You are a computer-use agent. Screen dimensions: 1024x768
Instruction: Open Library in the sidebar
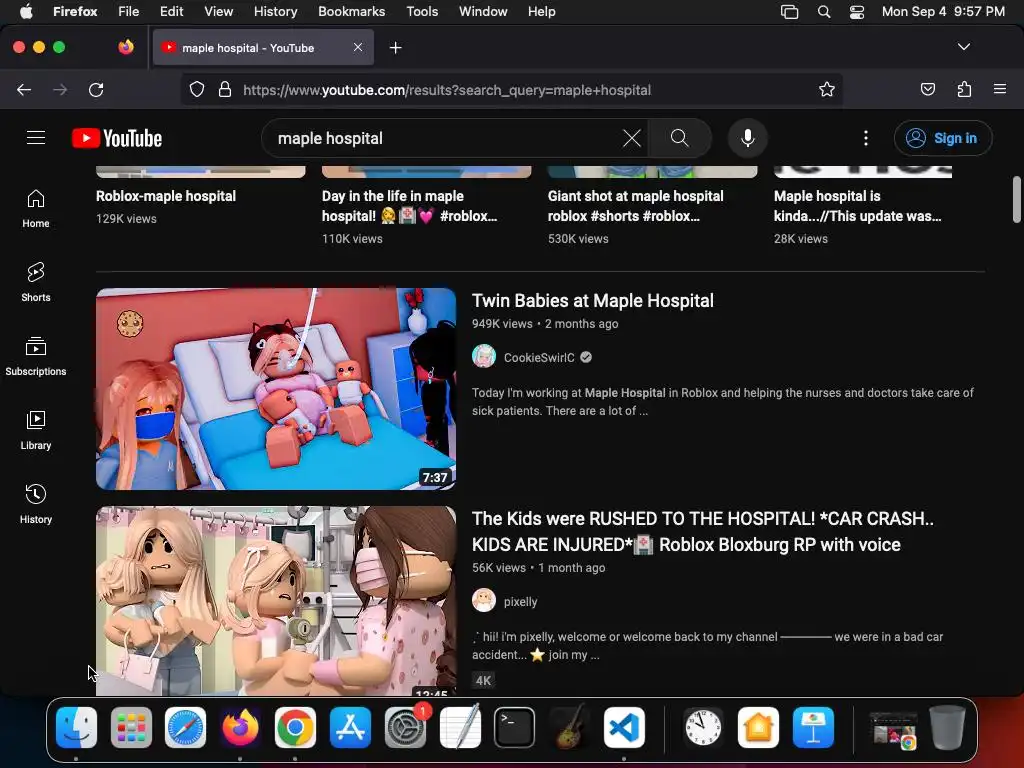36,430
